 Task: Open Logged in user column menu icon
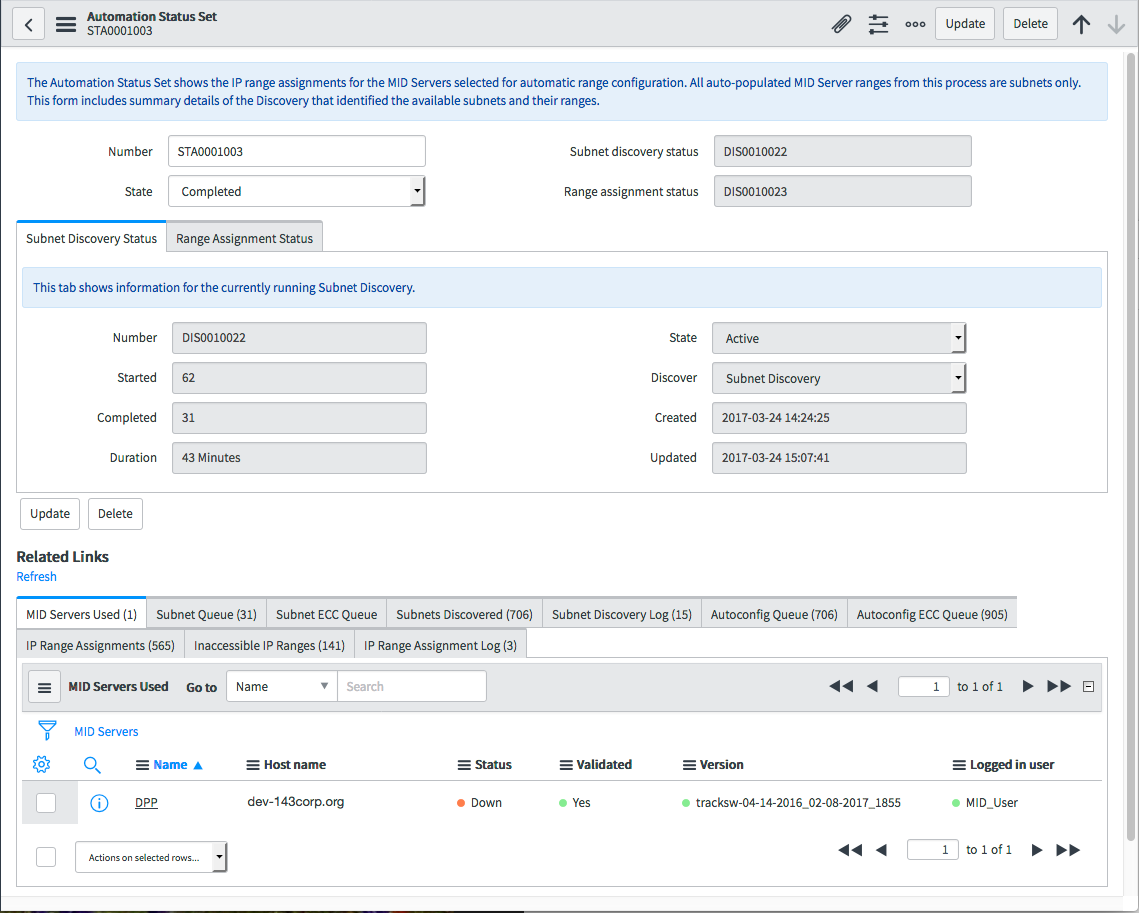[x=959, y=765]
